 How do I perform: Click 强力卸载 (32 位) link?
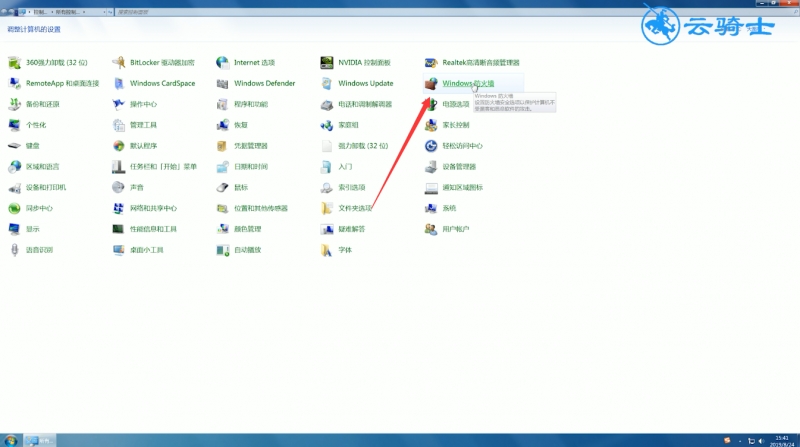[363, 146]
